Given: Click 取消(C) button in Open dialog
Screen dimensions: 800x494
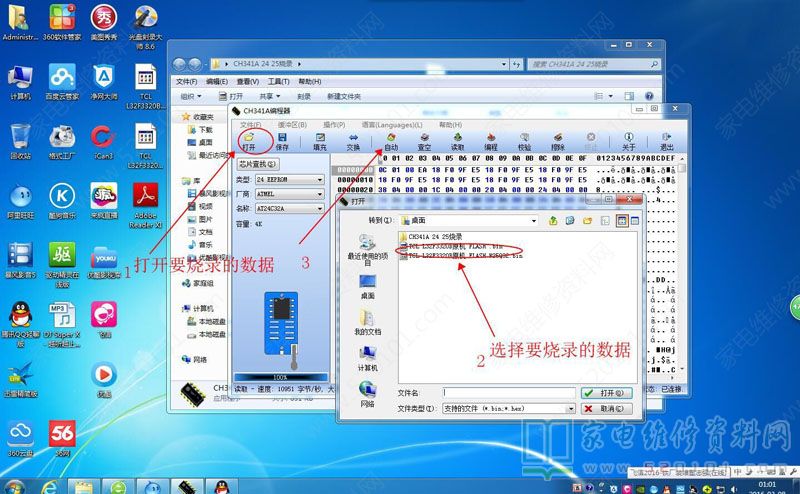Looking at the screenshot, I should pos(607,409).
